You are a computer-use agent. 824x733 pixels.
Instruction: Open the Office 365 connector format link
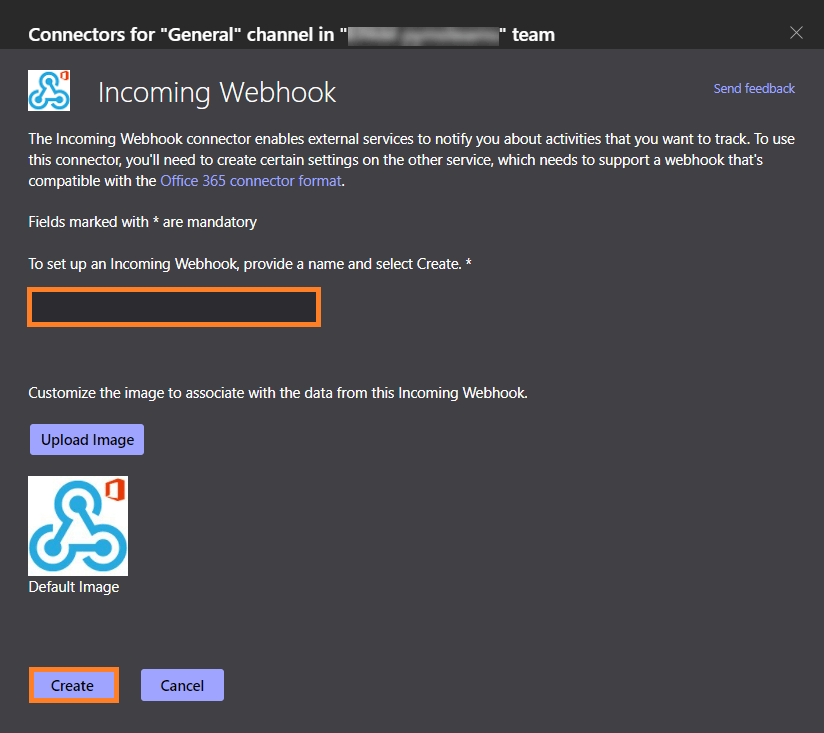[251, 181]
